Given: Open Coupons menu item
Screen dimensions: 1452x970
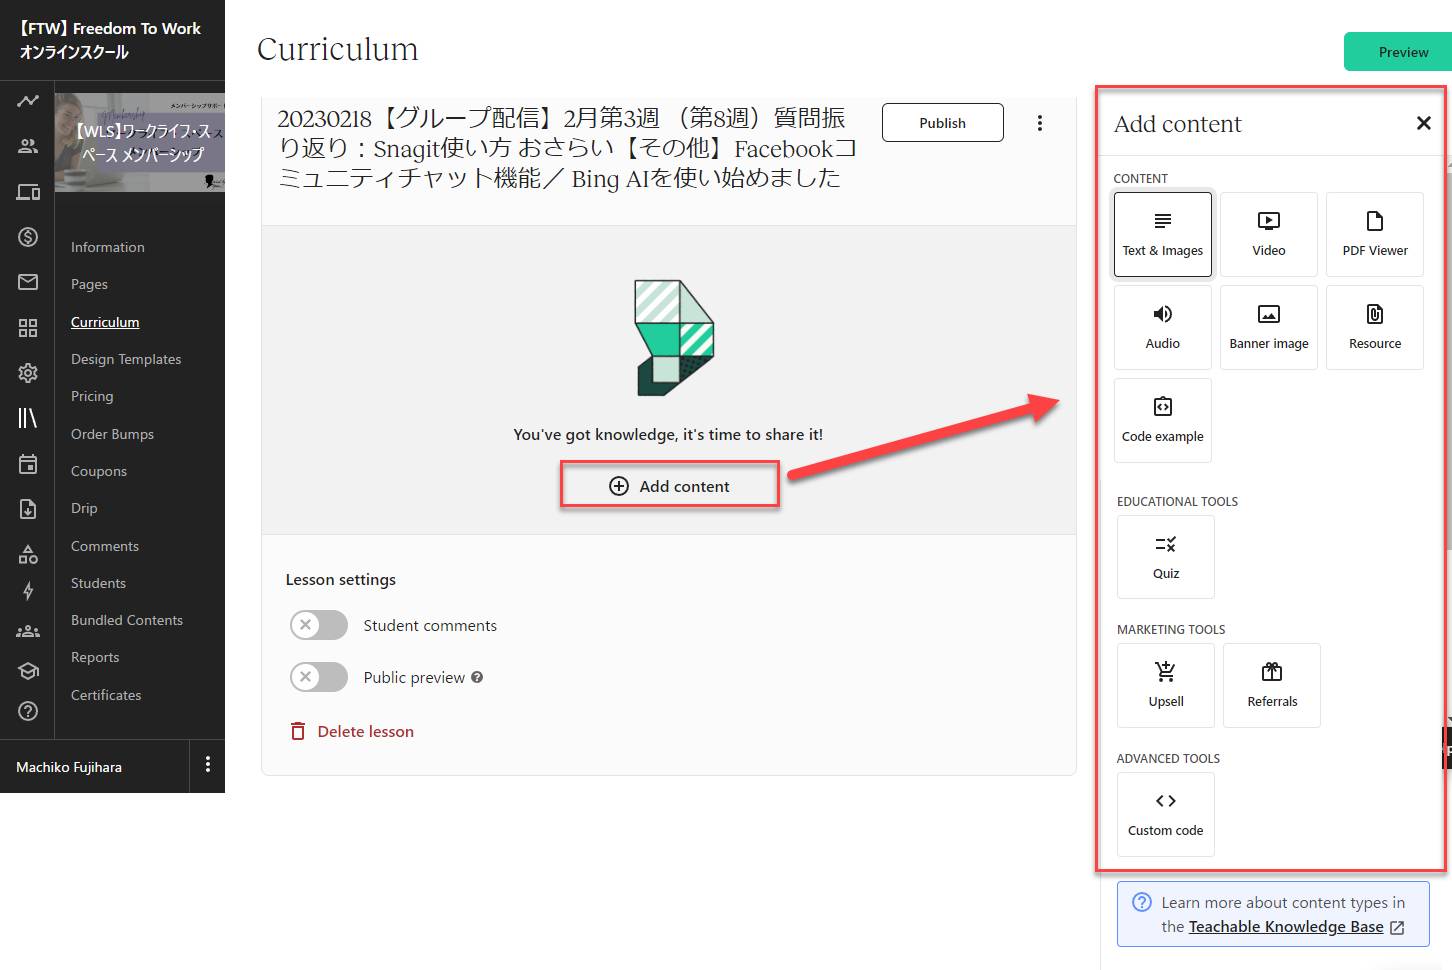Looking at the screenshot, I should coord(99,471).
